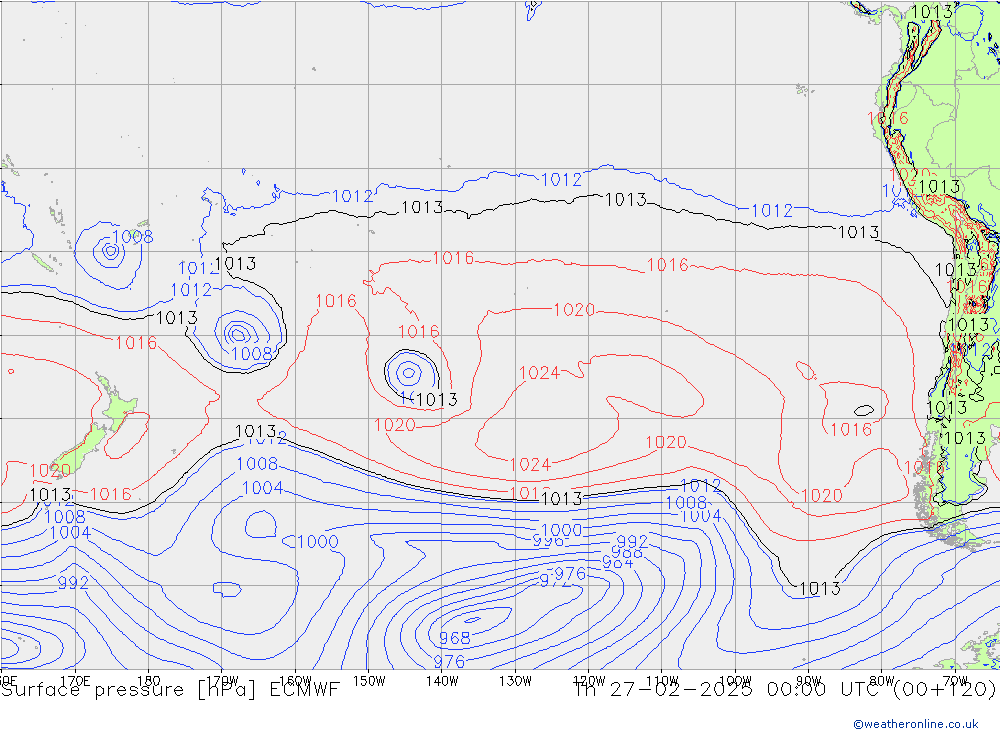Image resolution: width=1000 pixels, height=733 pixels.
Task: Click the 972 isobar label
Action: coord(555,581)
